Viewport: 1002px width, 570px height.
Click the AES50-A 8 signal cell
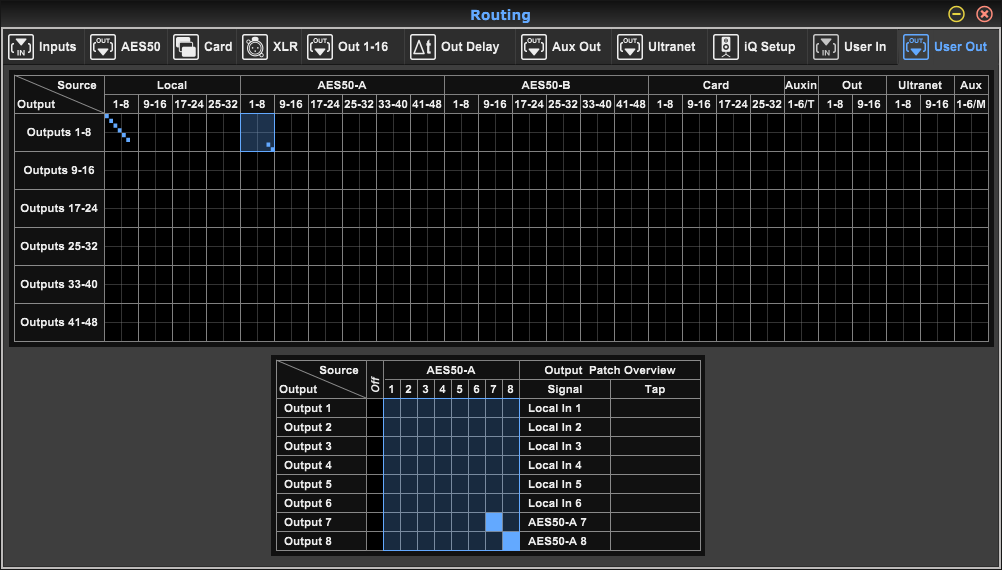point(565,541)
